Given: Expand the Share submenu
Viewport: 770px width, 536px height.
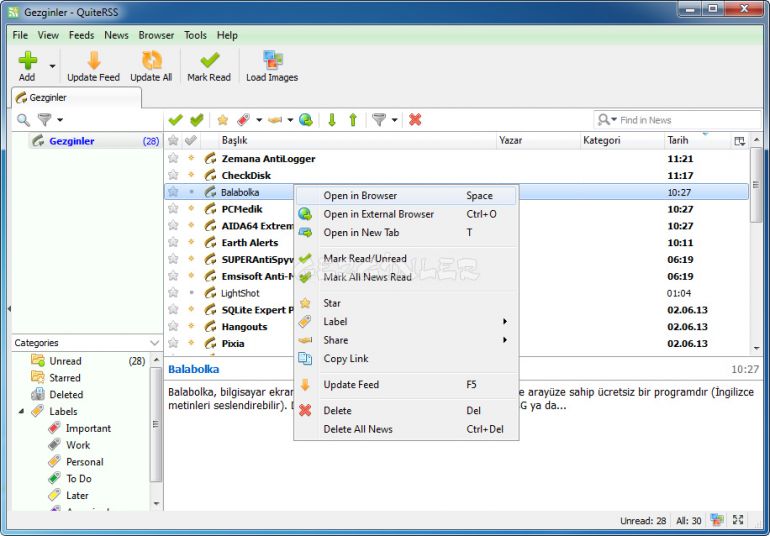Looking at the screenshot, I should point(406,340).
